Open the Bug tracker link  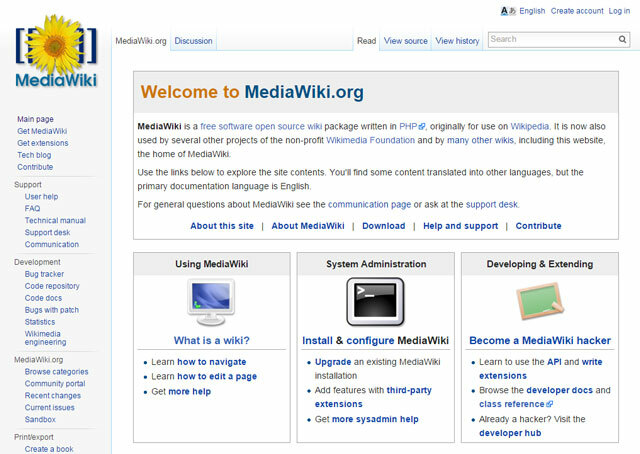tap(44, 274)
